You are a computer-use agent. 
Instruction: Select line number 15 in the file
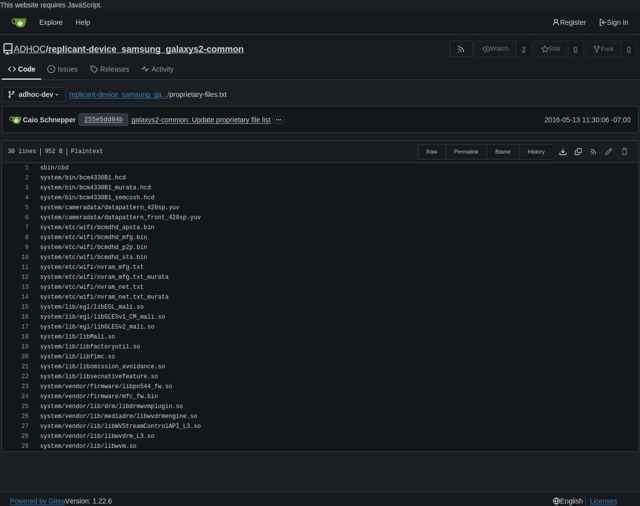click(25, 307)
